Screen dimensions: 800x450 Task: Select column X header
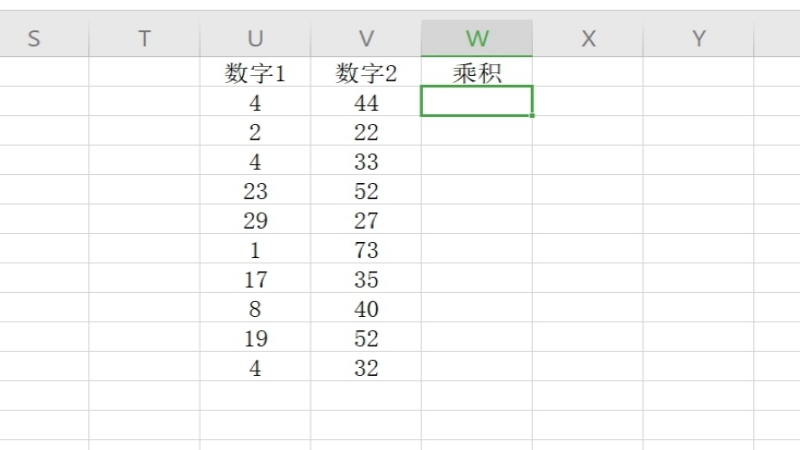click(588, 38)
